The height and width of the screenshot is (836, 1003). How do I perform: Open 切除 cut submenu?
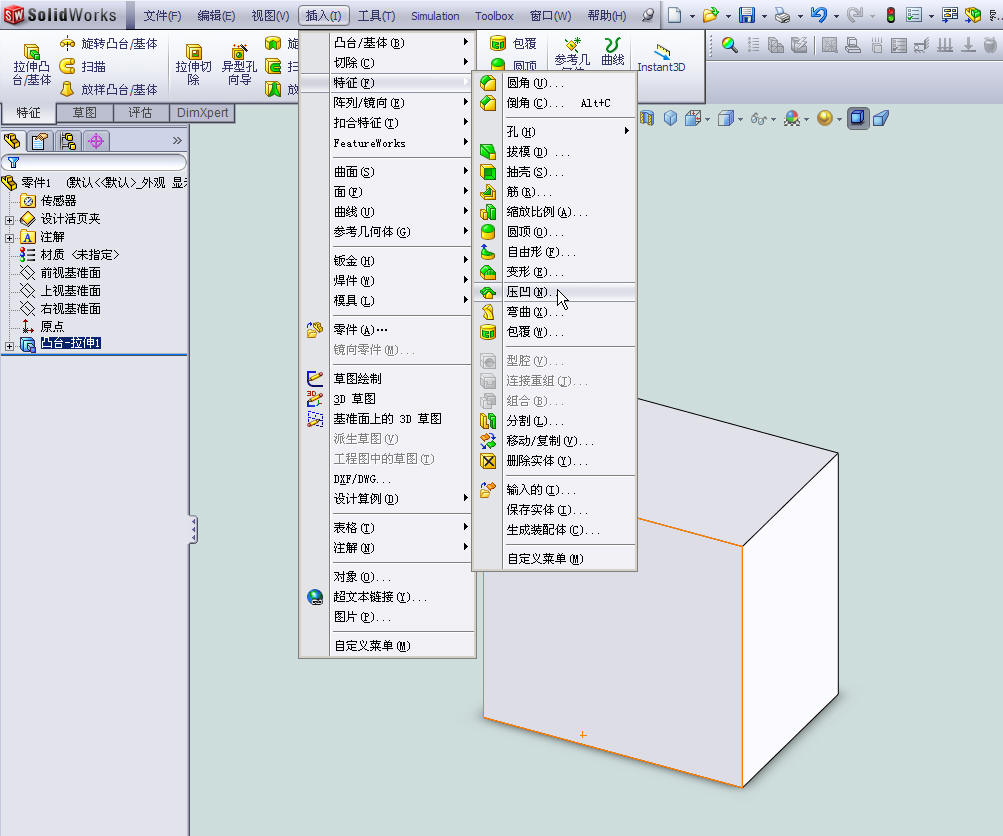tap(388, 63)
